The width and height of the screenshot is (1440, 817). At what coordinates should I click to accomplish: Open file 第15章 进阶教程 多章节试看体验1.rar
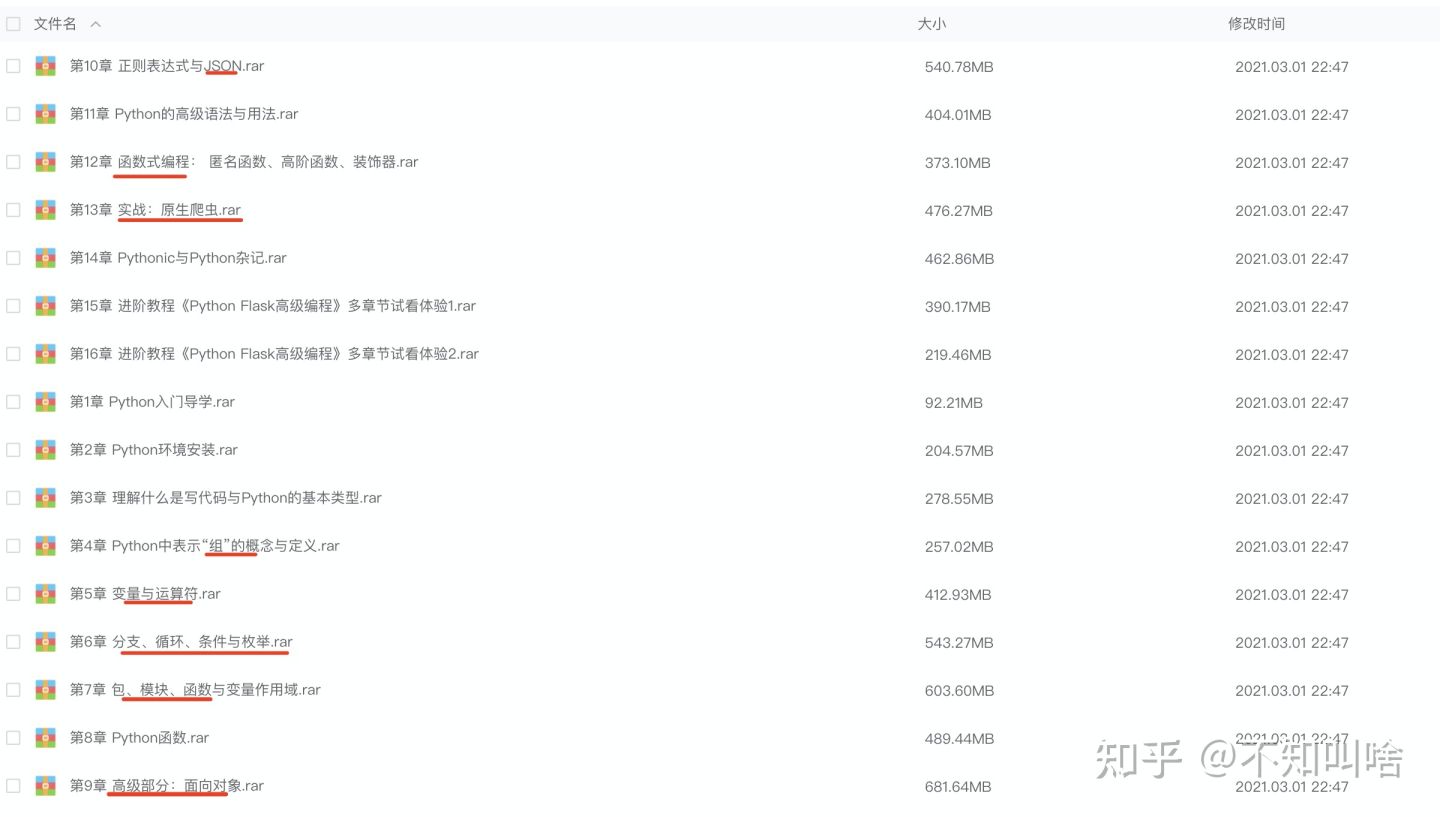point(273,306)
